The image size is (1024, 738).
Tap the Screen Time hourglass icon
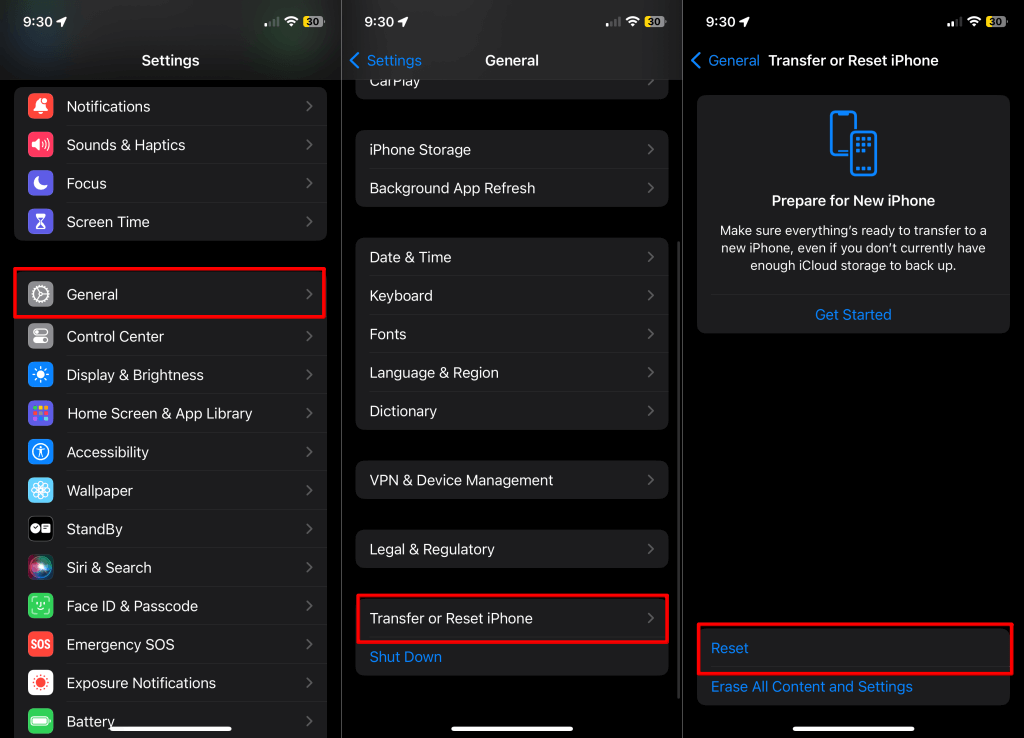point(40,222)
